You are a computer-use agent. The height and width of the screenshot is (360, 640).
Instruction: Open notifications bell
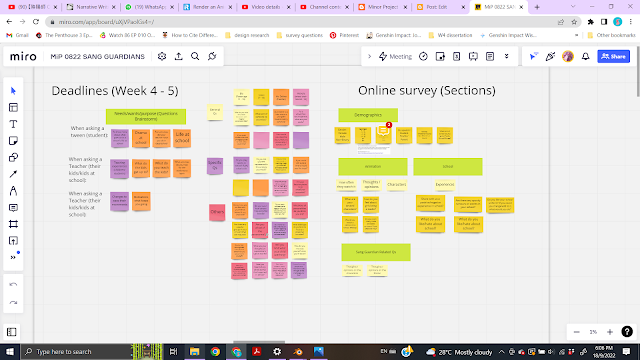tap(586, 56)
